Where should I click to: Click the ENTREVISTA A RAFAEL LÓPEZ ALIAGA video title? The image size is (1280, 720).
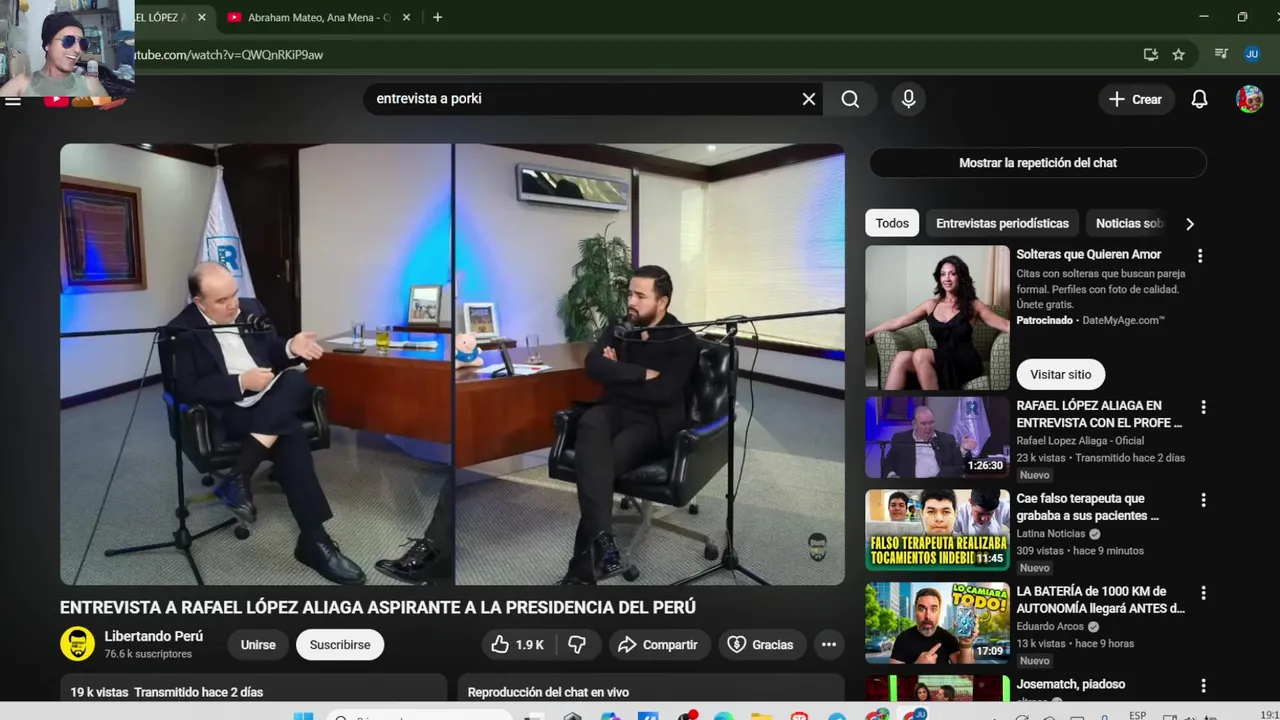(378, 607)
